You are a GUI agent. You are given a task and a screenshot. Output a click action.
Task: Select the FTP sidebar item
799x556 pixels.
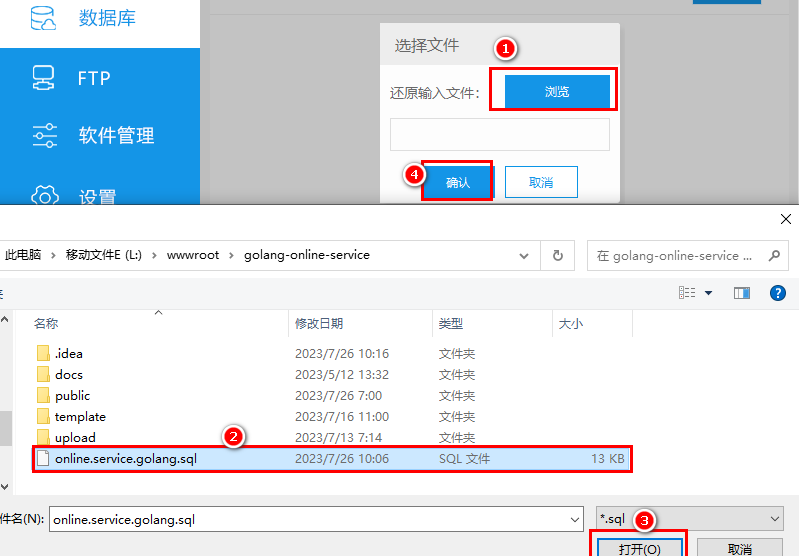coord(93,78)
